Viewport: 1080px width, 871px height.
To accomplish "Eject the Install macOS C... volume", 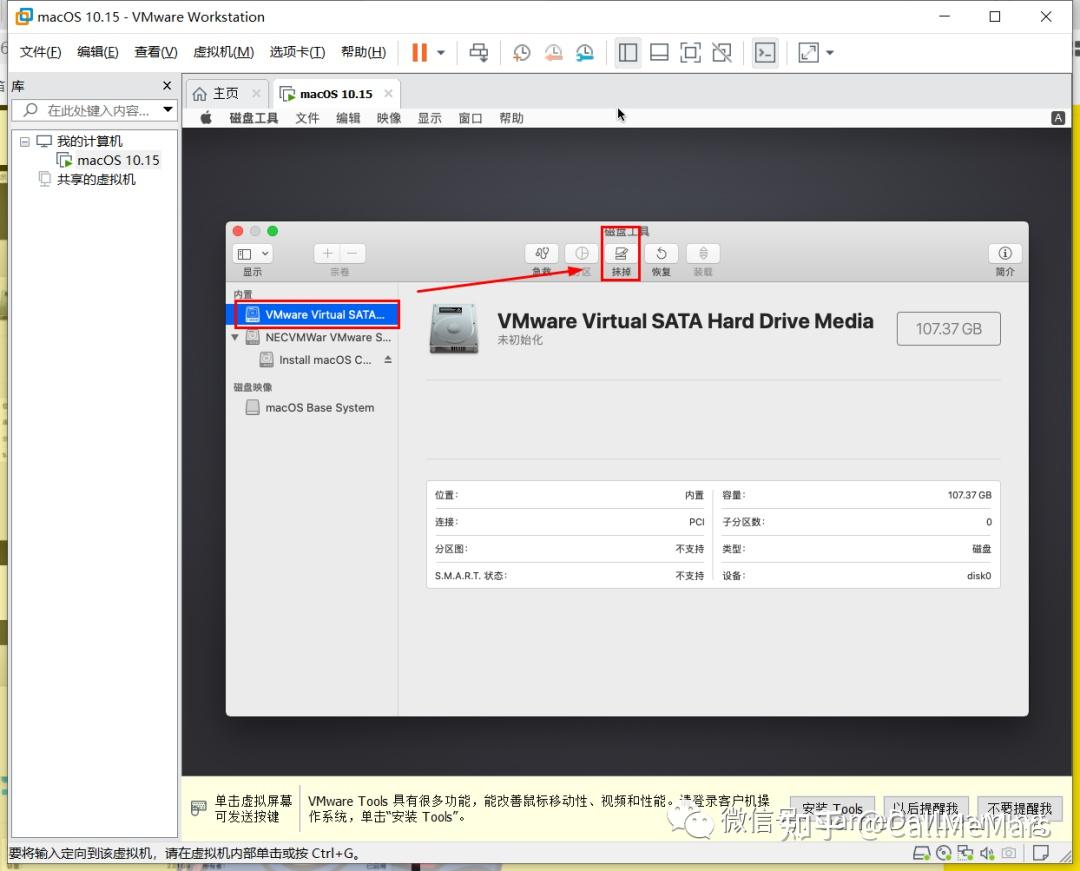I will [388, 359].
